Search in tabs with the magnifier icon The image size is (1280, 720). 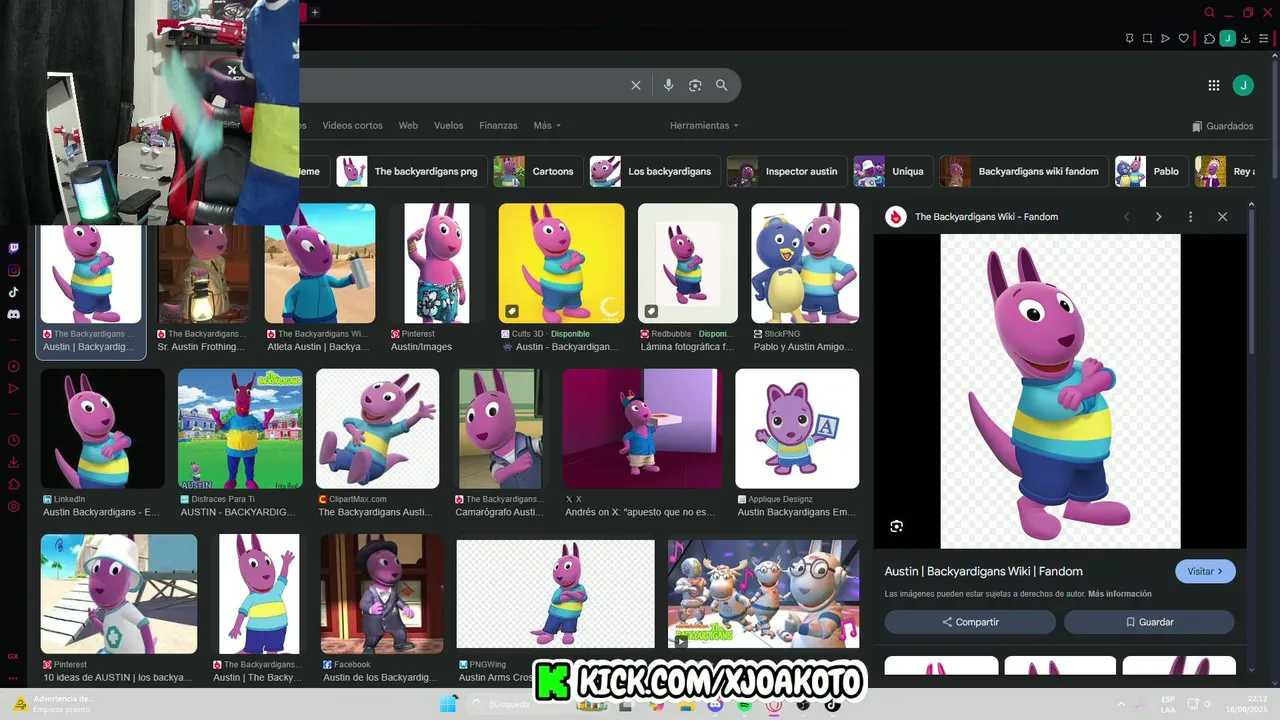click(x=1209, y=12)
